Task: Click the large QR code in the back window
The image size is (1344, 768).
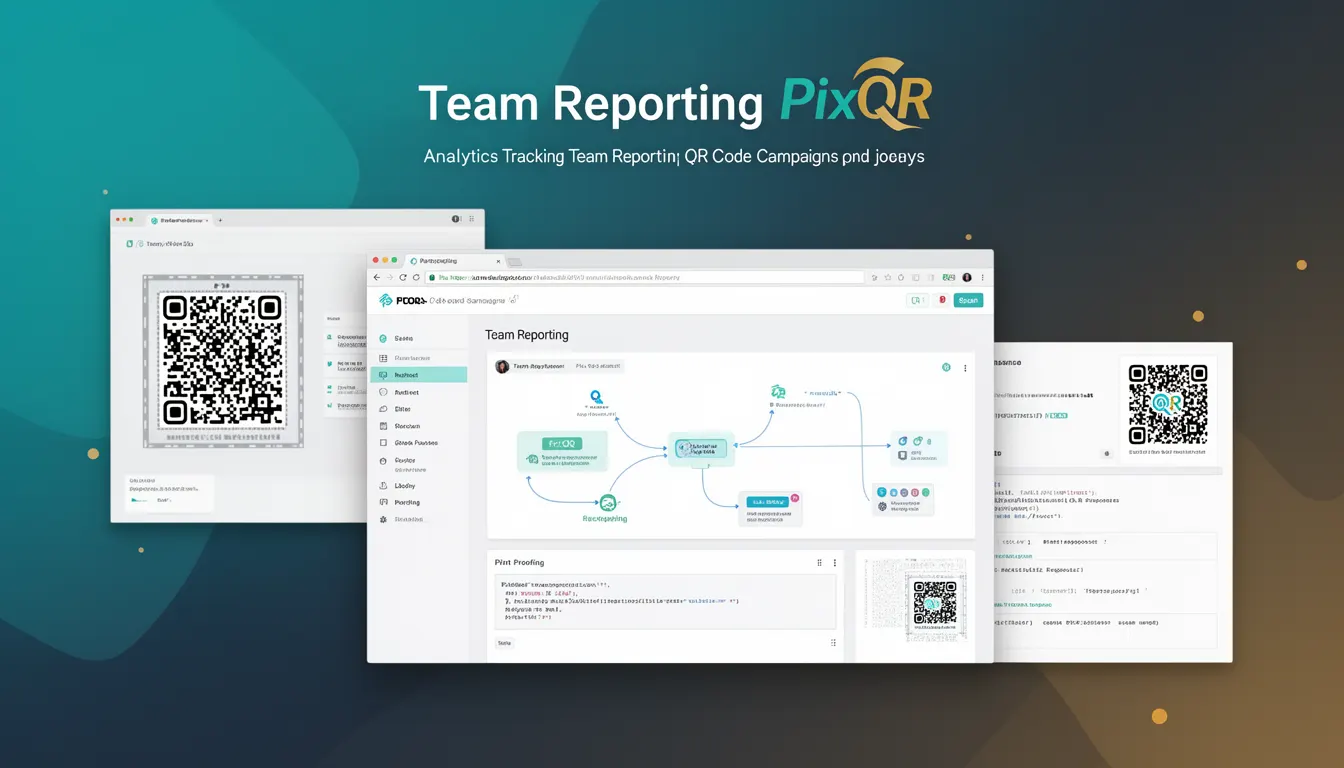Action: pos(223,360)
